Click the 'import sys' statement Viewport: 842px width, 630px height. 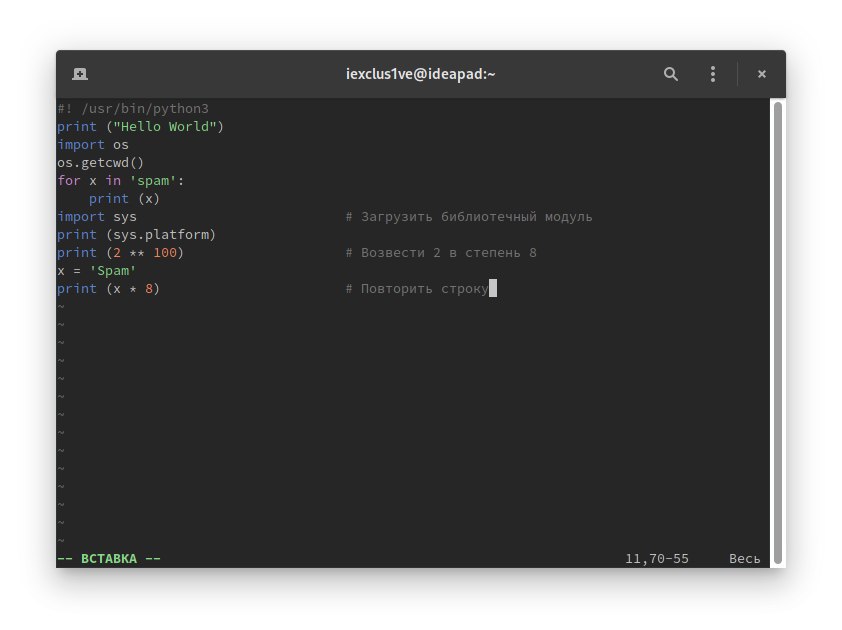[x=97, y=217]
